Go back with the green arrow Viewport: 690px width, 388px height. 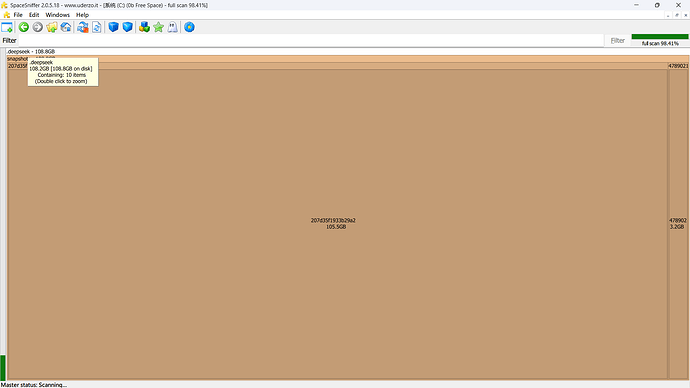point(24,27)
